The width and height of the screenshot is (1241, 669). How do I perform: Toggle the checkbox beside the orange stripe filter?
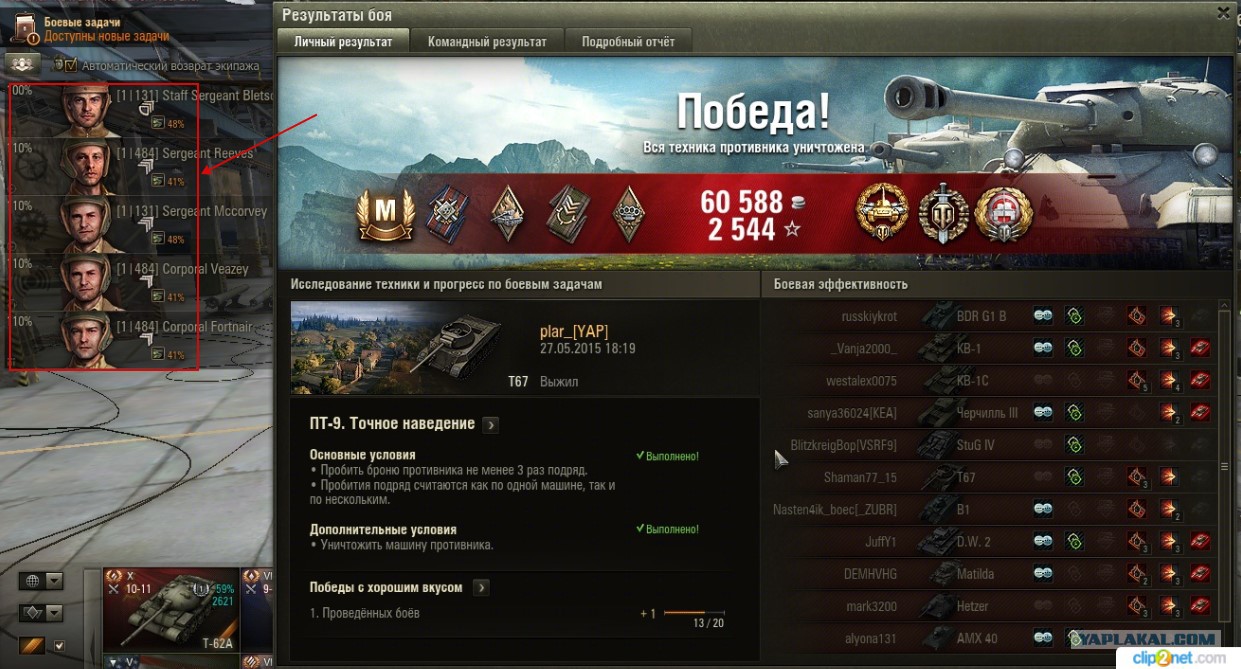(x=60, y=647)
